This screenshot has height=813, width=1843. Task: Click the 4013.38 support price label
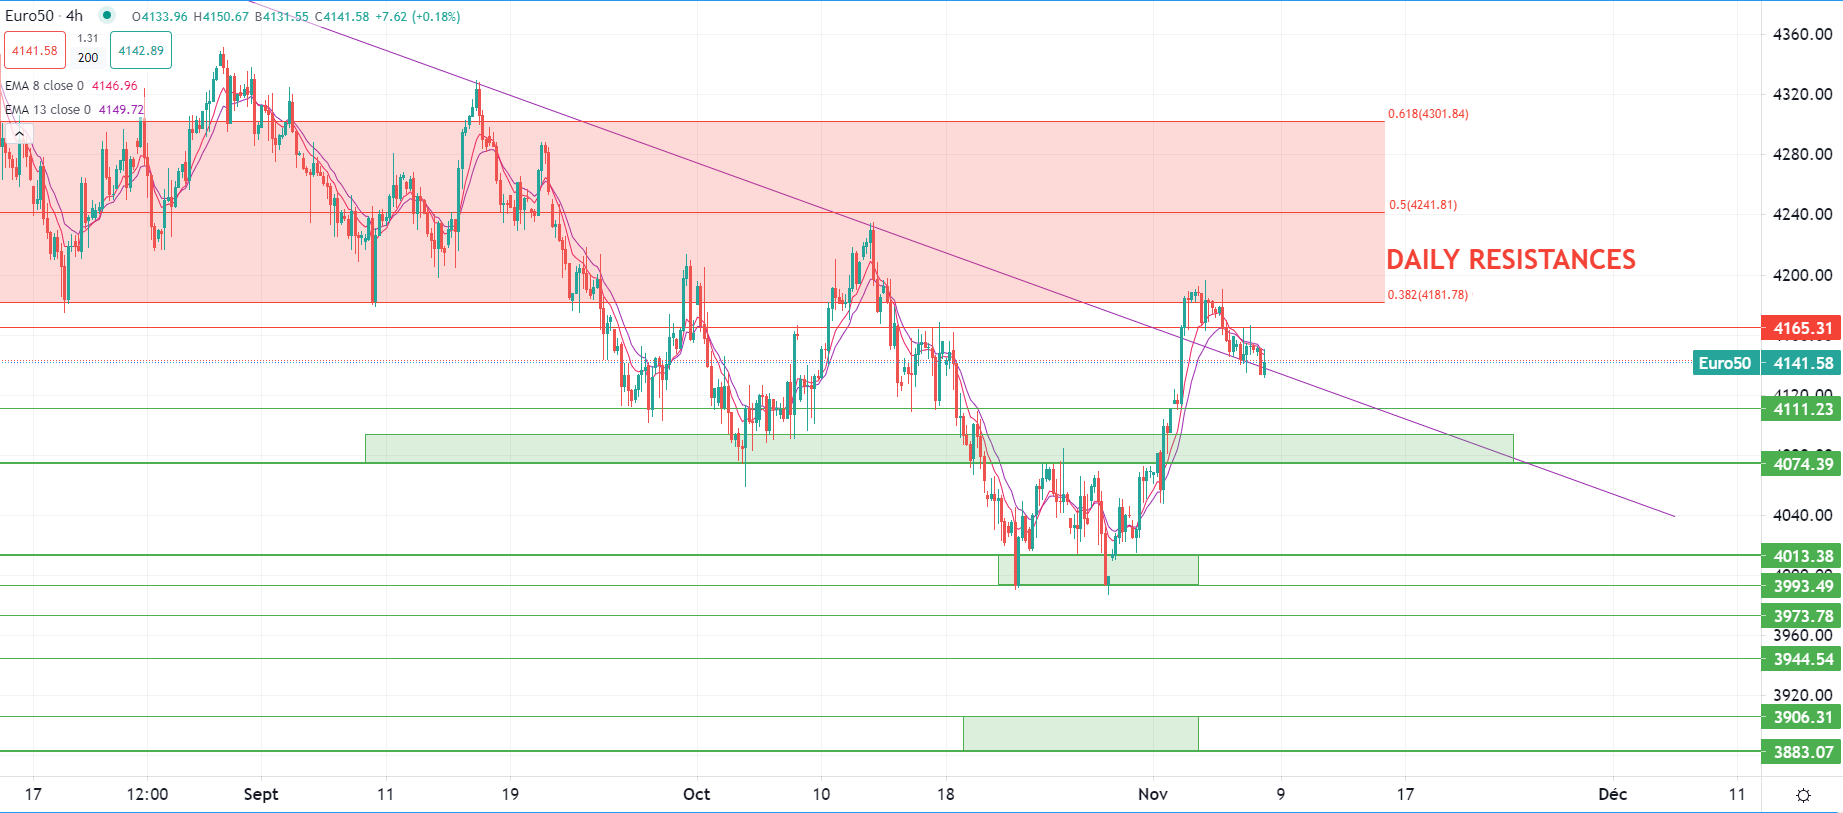click(x=1802, y=556)
